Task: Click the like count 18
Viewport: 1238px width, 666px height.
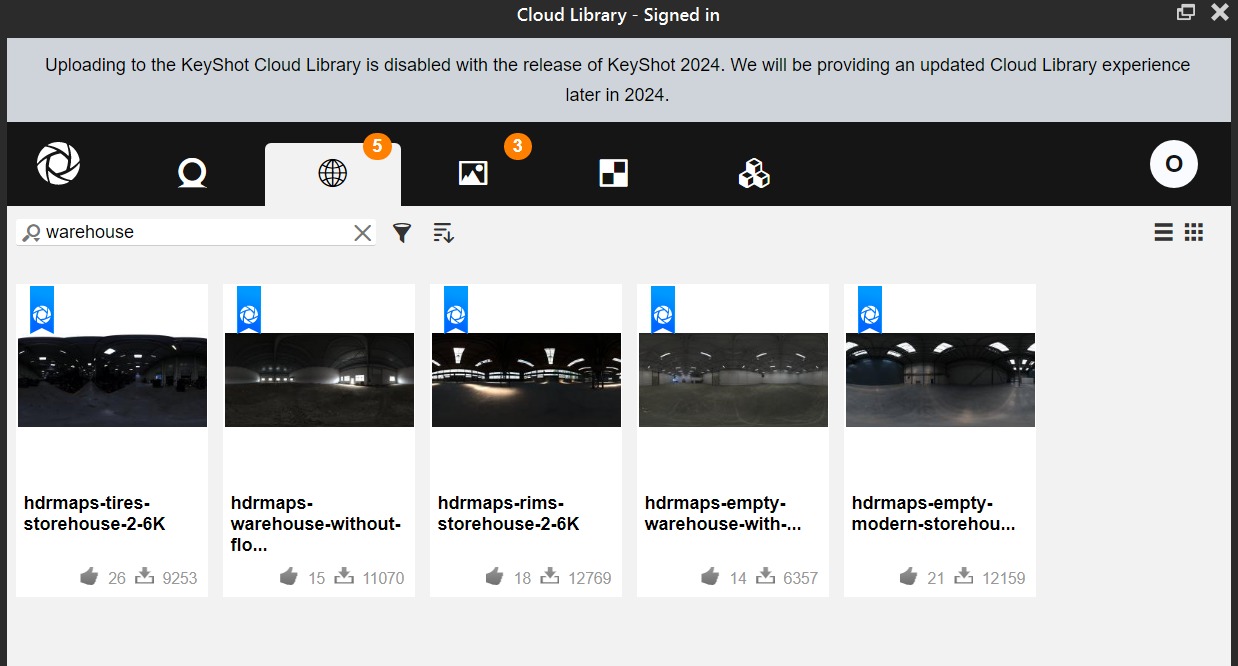Action: click(x=522, y=578)
